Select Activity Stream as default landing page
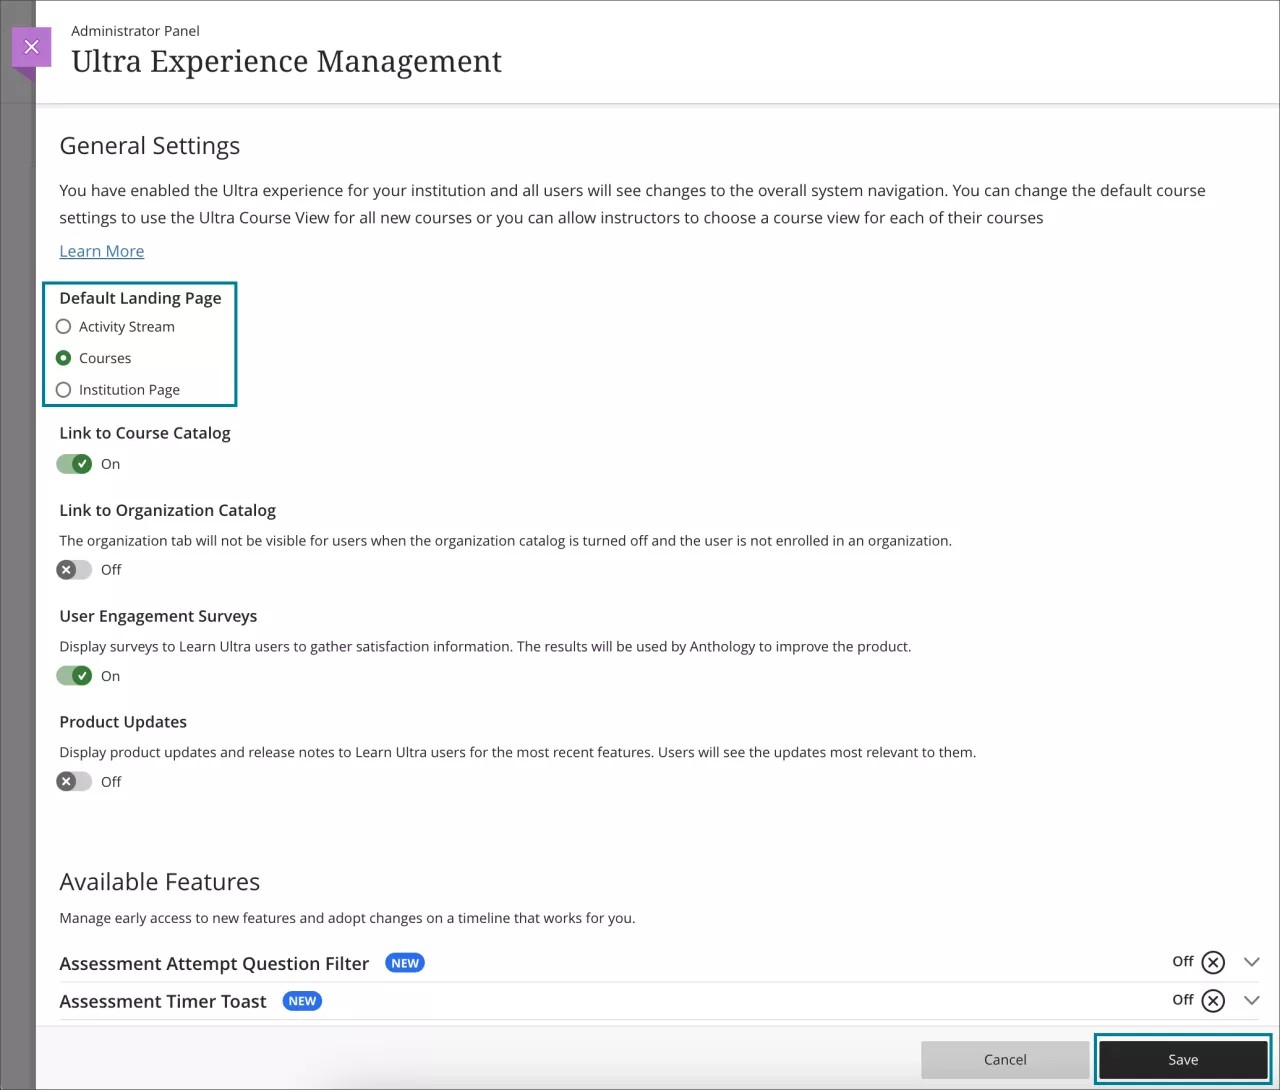Viewport: 1280px width, 1090px height. click(x=63, y=326)
